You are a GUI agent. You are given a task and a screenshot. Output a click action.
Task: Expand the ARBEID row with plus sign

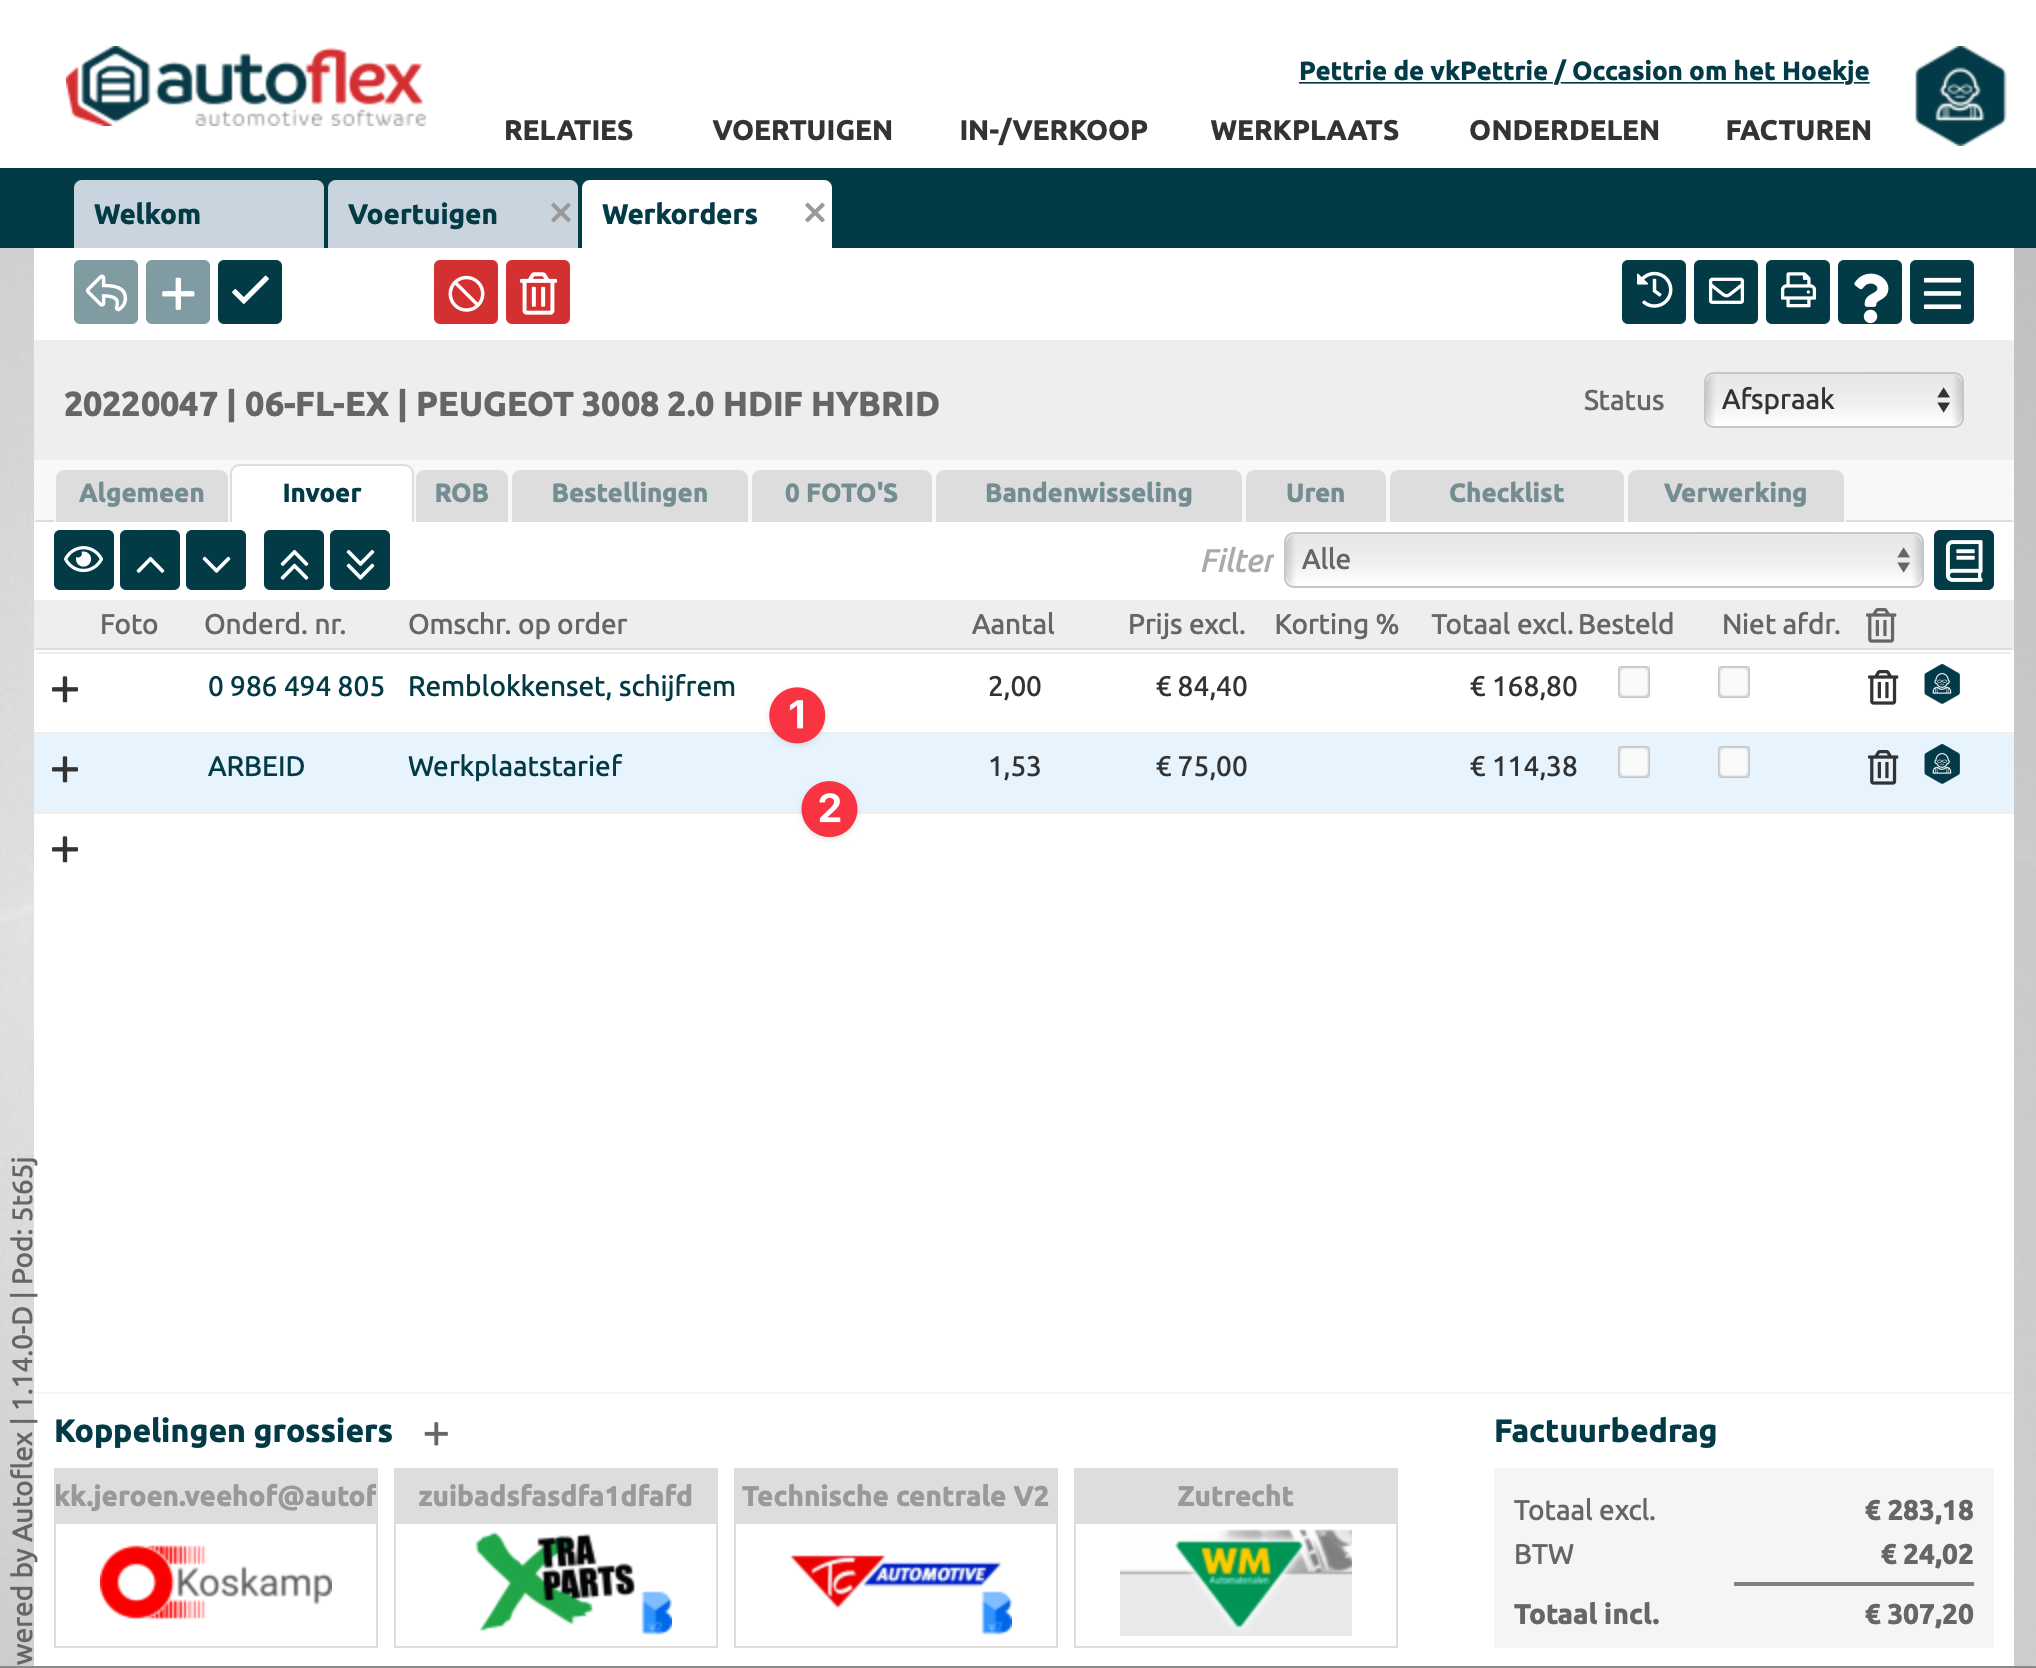[65, 769]
